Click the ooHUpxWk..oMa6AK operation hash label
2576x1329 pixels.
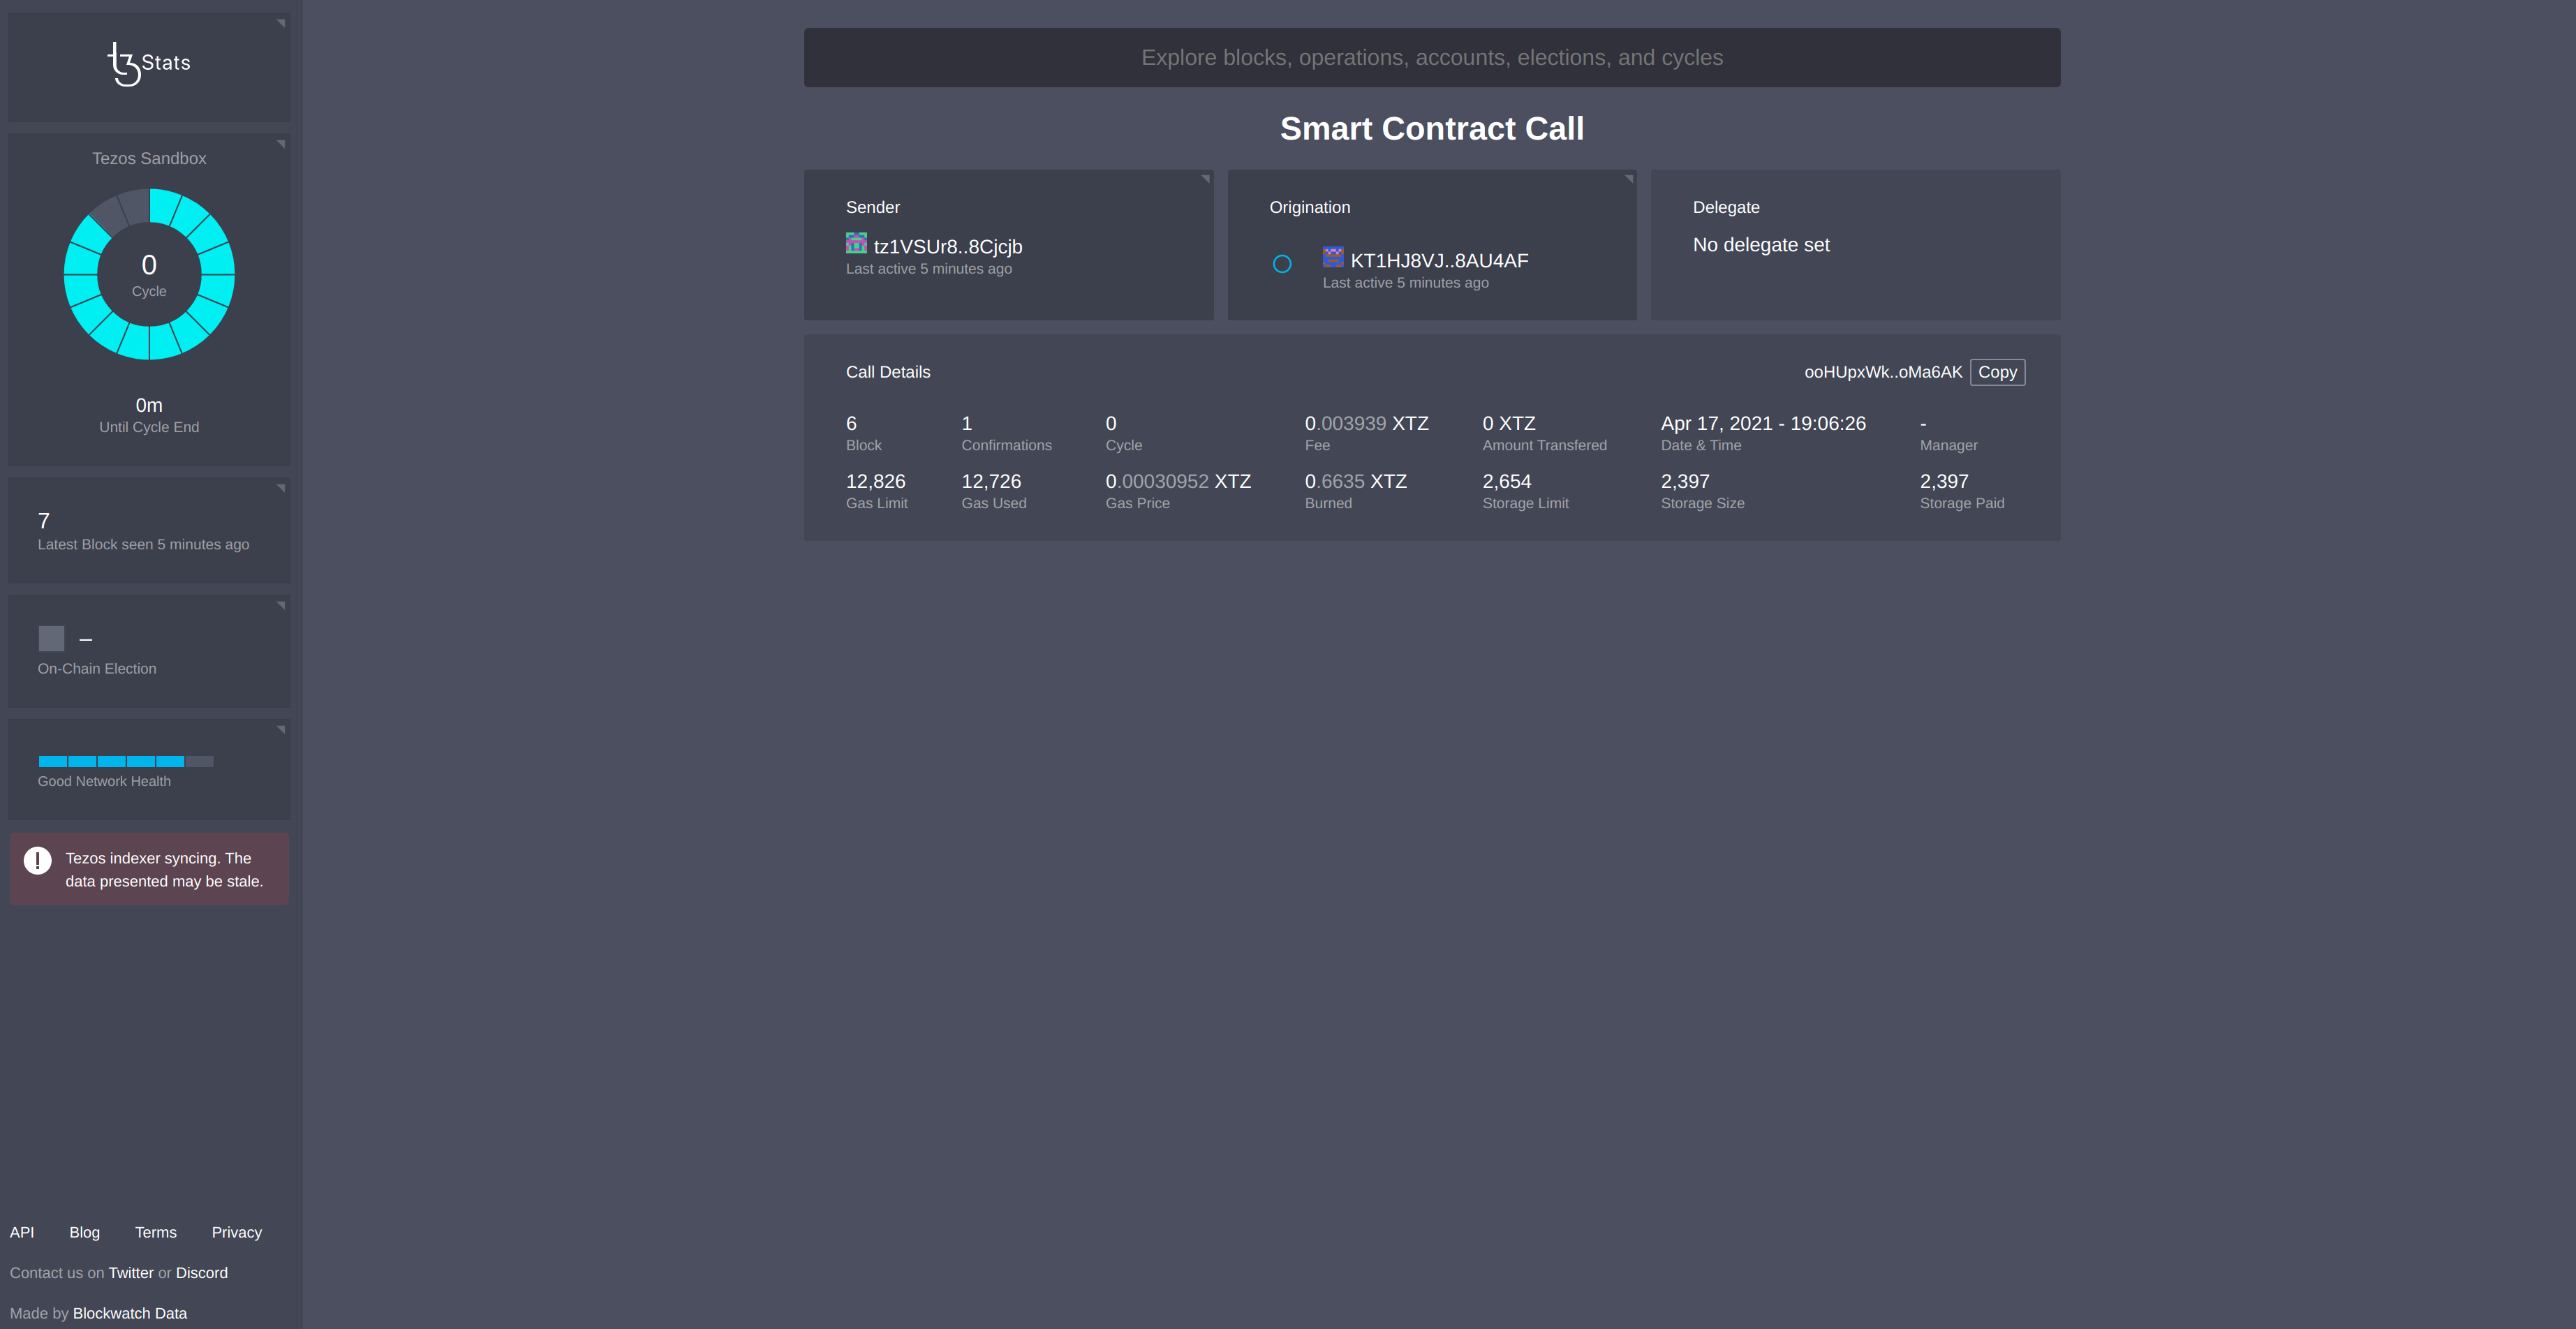(x=1883, y=371)
